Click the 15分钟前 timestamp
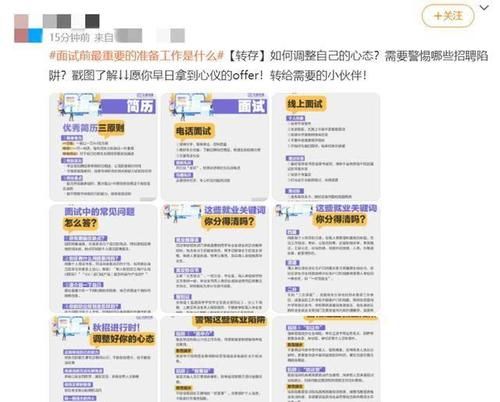This screenshot has height=402, width=500. pos(69,37)
